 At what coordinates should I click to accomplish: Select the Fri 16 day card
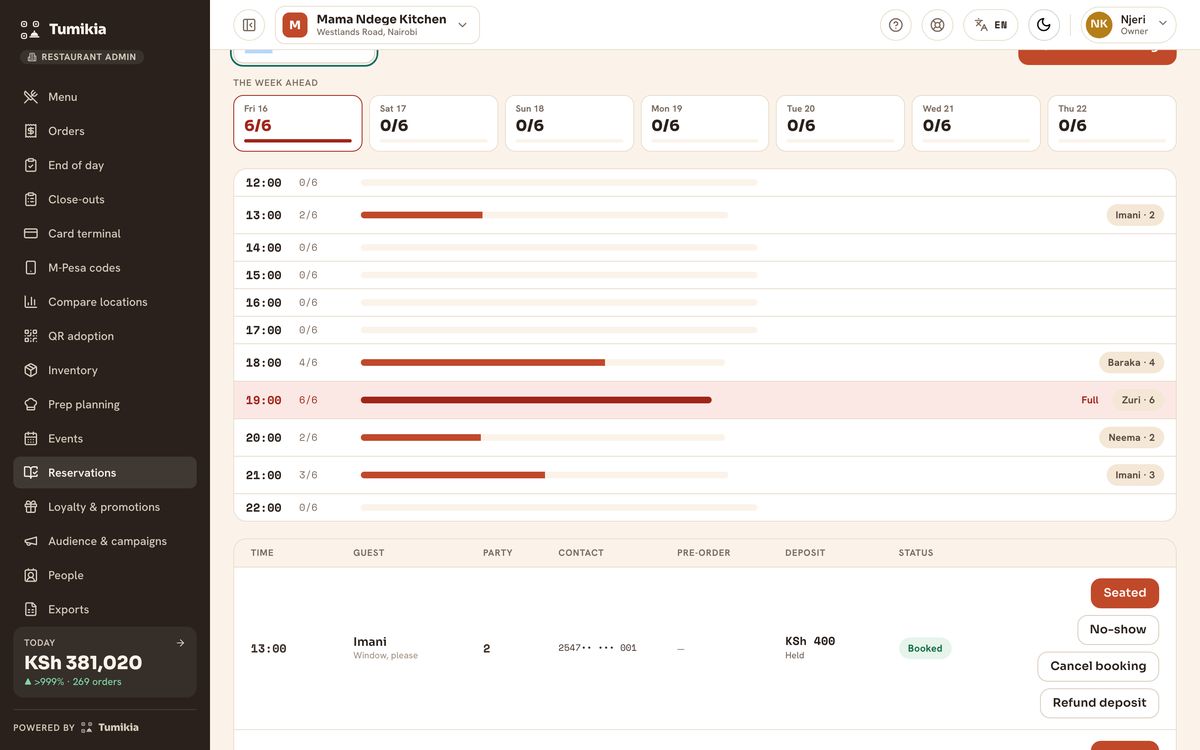click(x=298, y=123)
